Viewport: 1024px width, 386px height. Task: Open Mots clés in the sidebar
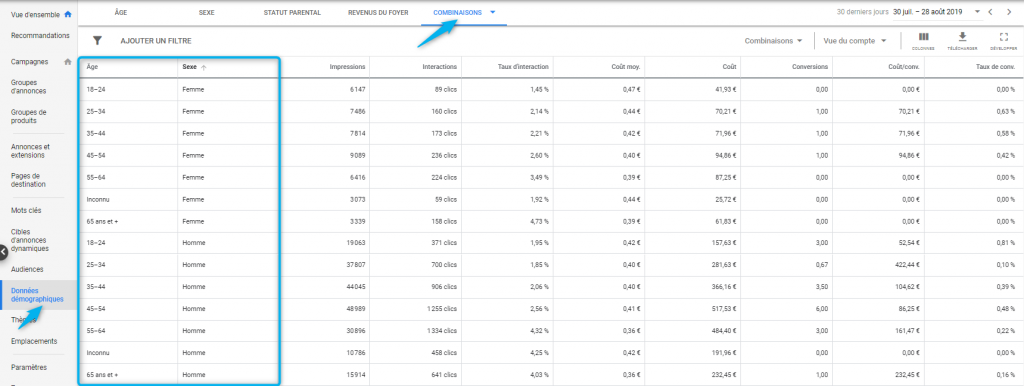[x=26, y=210]
